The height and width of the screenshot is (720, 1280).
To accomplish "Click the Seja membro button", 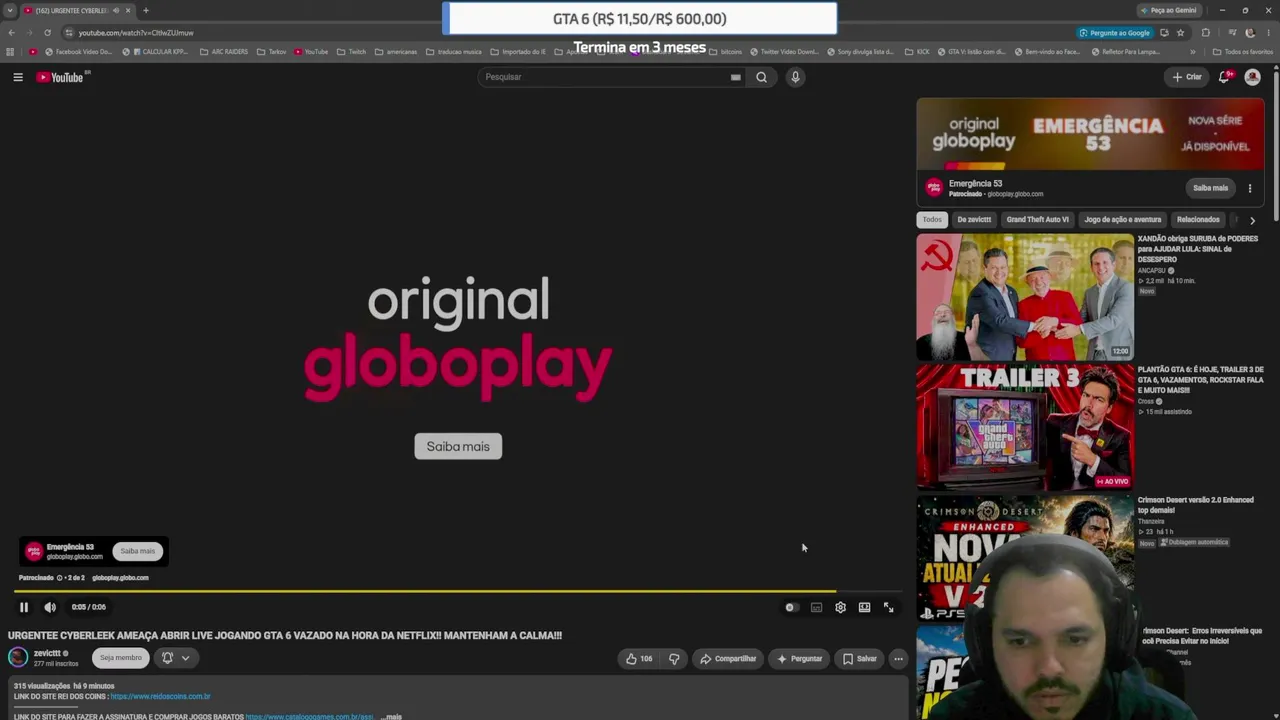I will coord(120,657).
